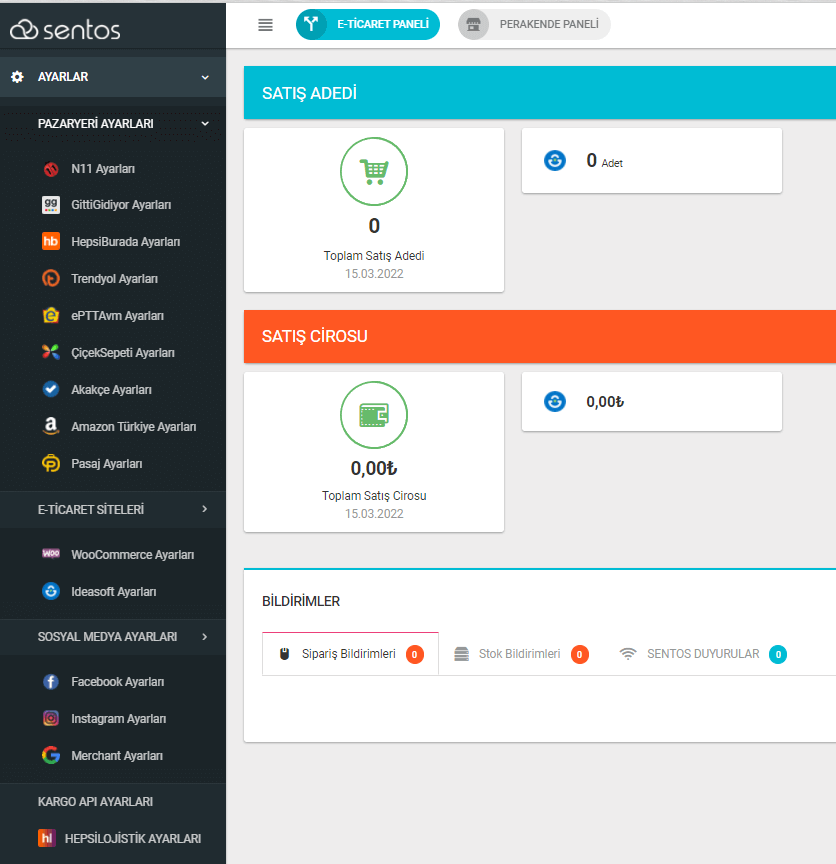
Task: Click the Sipariş Bildirimleri mouse icon
Action: pyautogui.click(x=284, y=654)
